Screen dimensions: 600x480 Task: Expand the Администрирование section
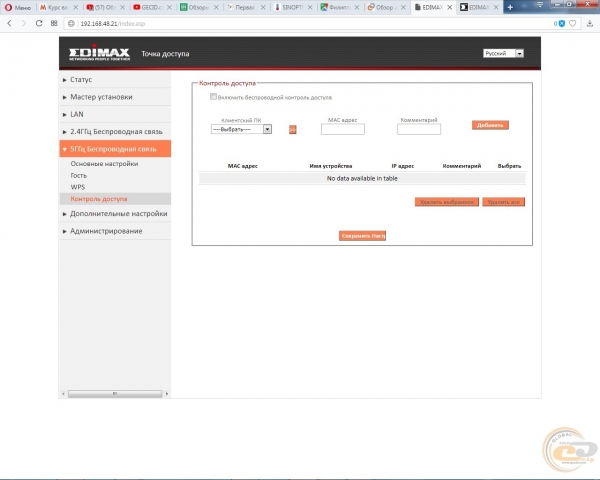pos(115,231)
